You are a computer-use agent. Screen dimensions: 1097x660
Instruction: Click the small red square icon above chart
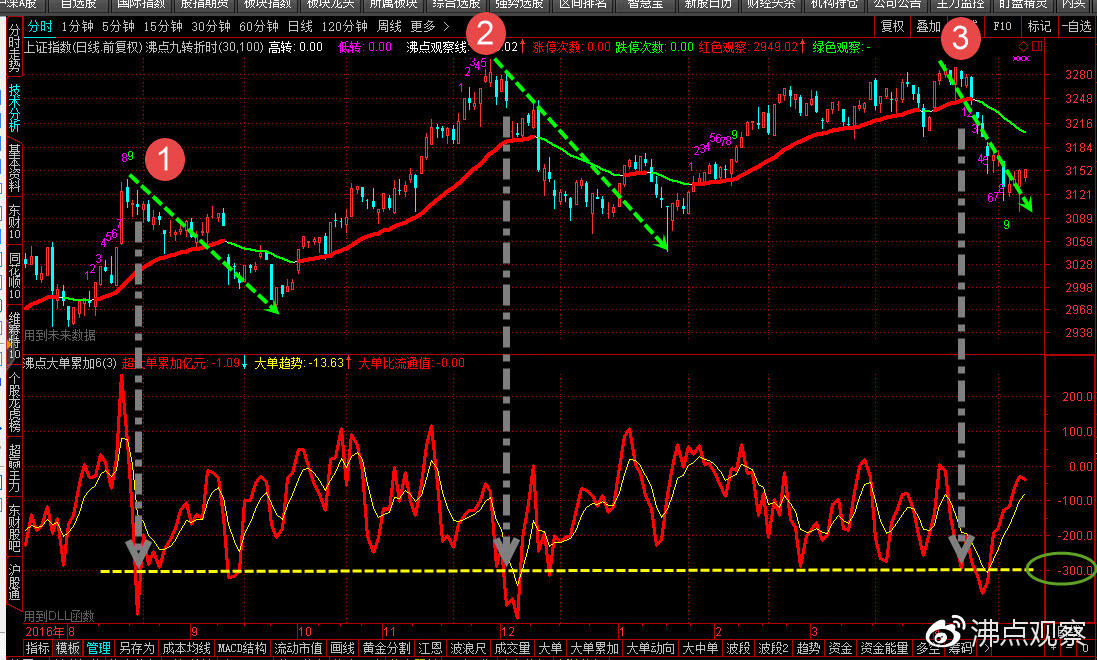tap(1037, 46)
